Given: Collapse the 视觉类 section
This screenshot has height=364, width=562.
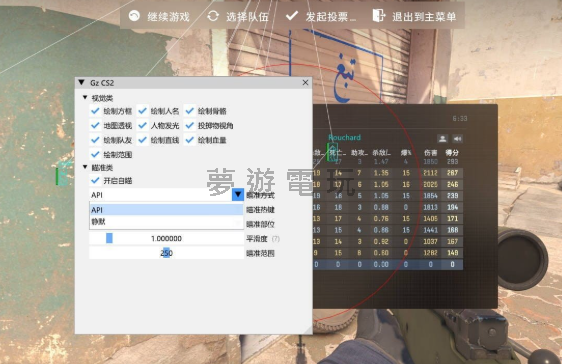Looking at the screenshot, I should (x=85, y=97).
